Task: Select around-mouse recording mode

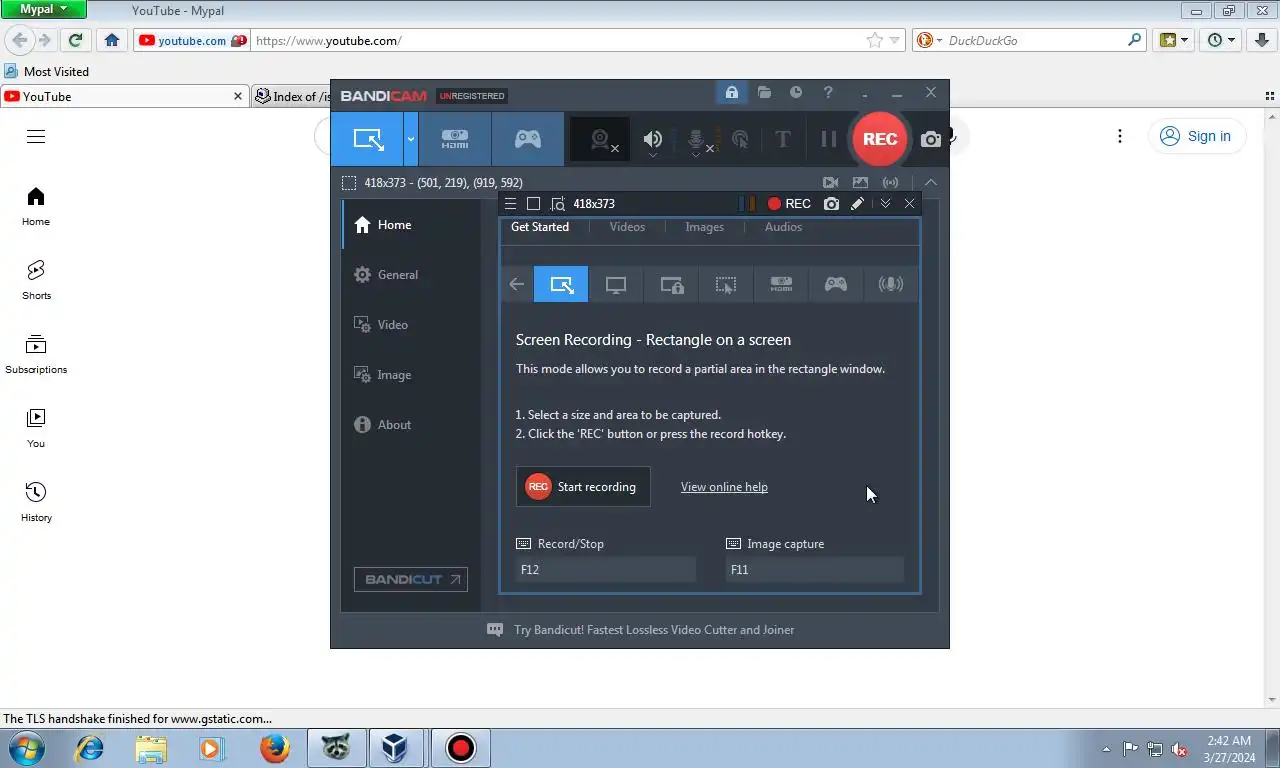Action: pos(726,285)
